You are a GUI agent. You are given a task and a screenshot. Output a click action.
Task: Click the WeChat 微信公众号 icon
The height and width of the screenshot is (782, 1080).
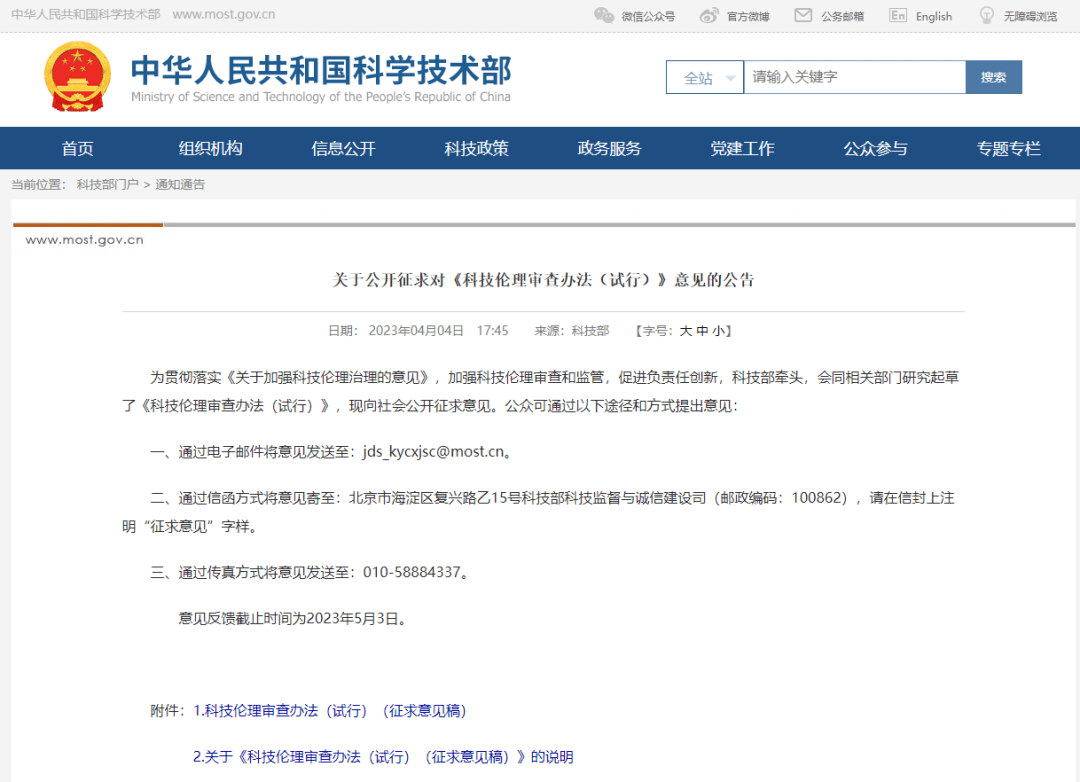[604, 15]
